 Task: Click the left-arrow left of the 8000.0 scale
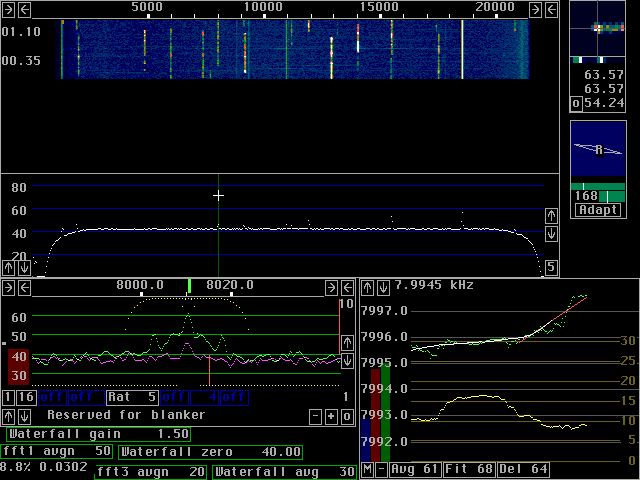pyautogui.click(x=24, y=288)
